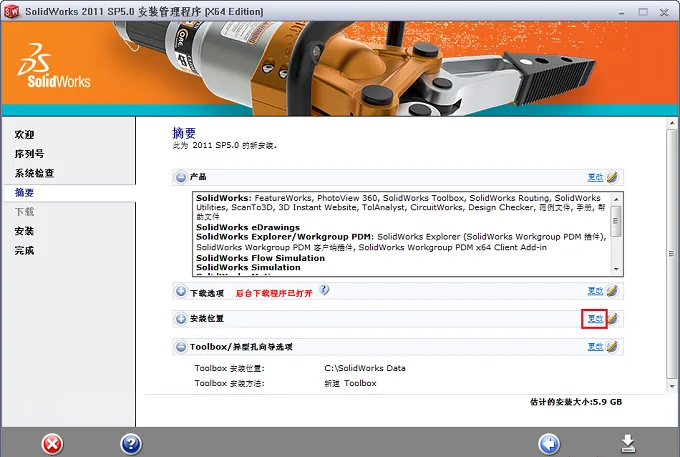
Task: Go to 欢迎 step in sidebar
Action: tap(24, 134)
